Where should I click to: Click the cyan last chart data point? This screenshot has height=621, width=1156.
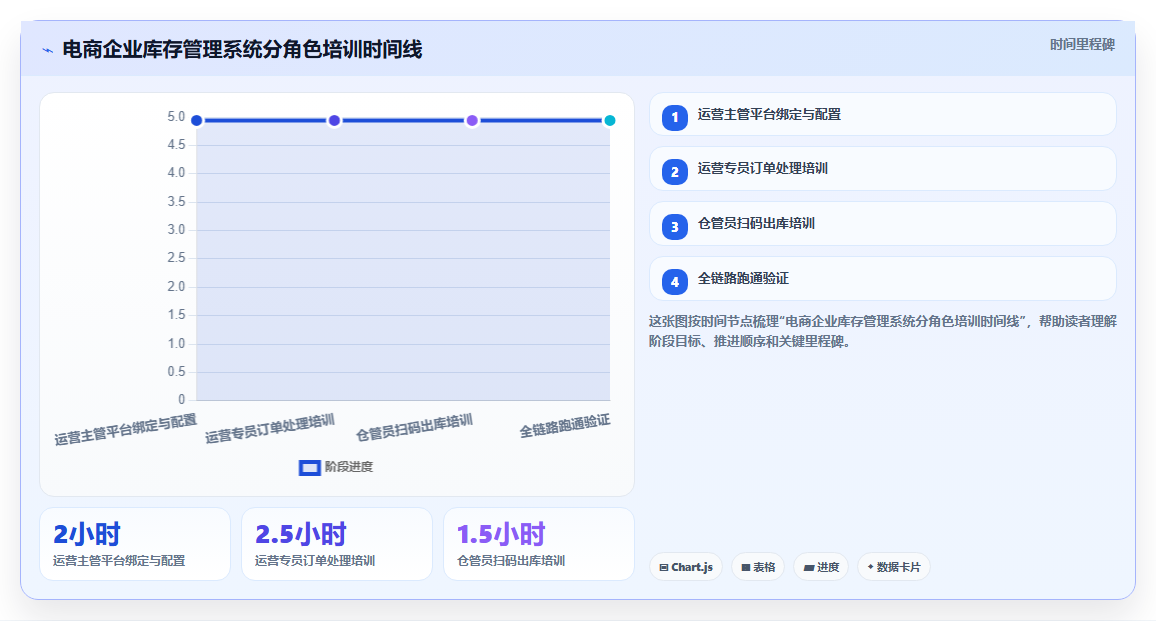click(610, 120)
